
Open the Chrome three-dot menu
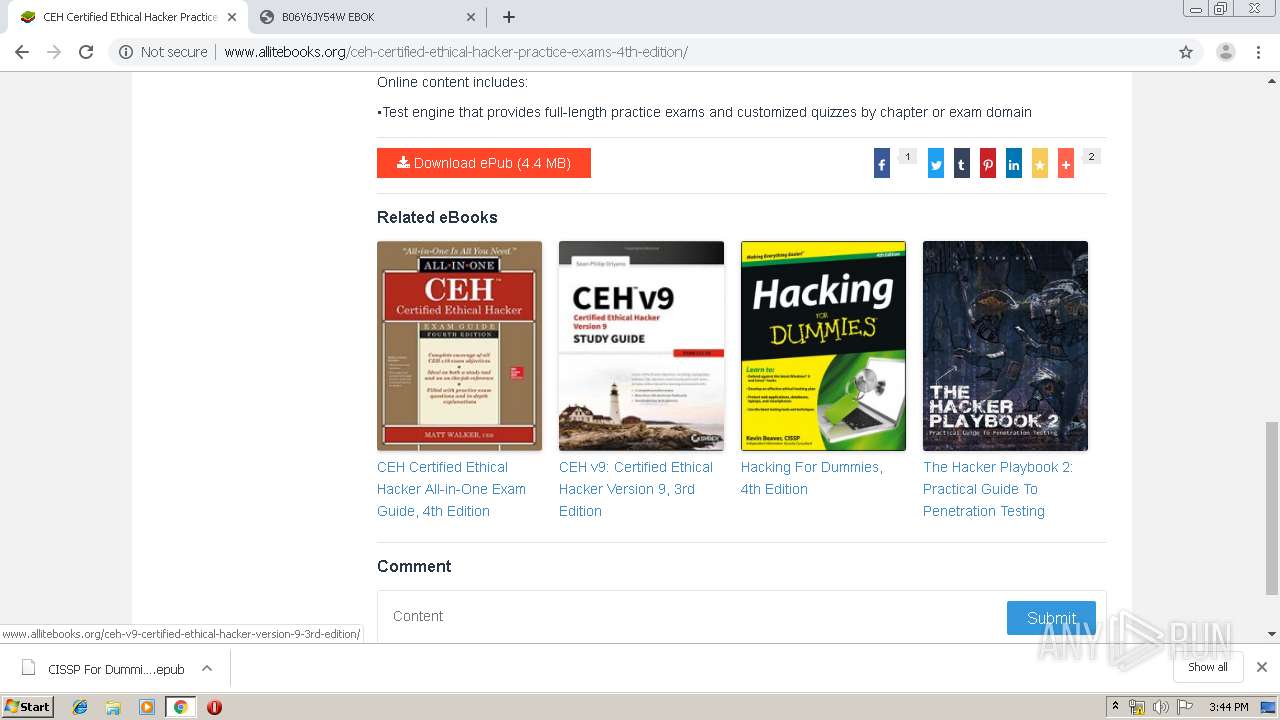point(1259,52)
